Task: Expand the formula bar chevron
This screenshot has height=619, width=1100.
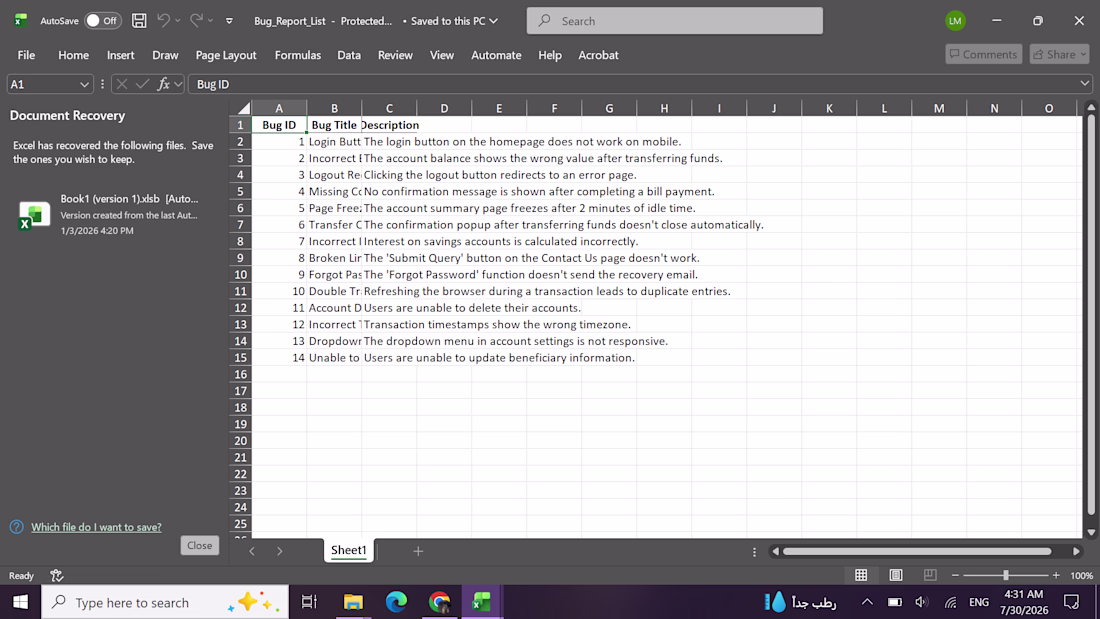Action: pyautogui.click(x=1085, y=84)
